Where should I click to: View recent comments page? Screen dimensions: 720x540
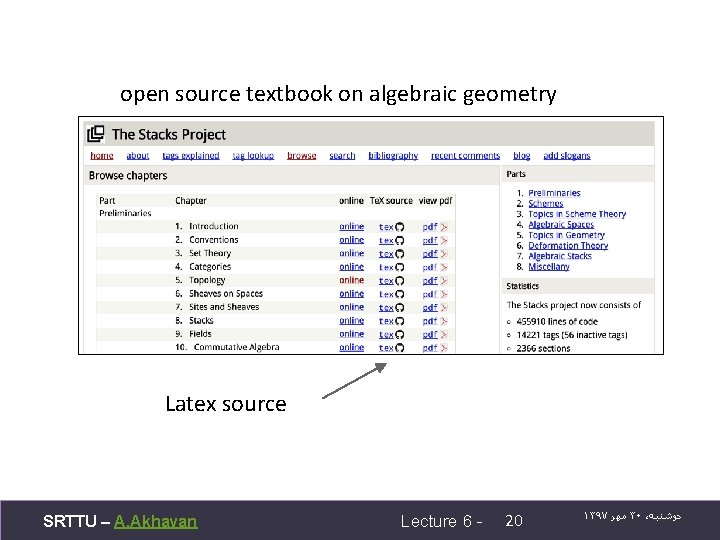click(x=465, y=156)
